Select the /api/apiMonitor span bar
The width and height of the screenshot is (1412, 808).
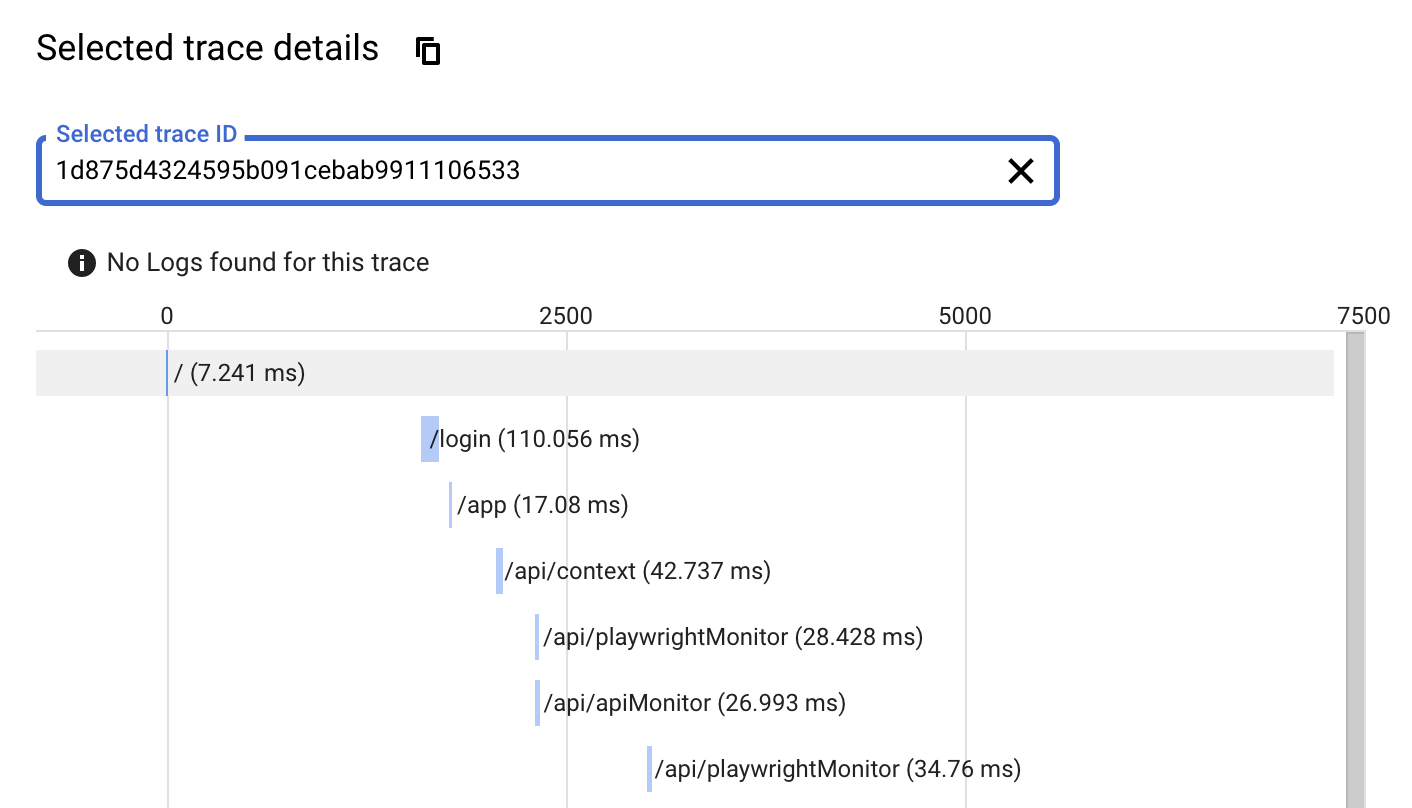(x=537, y=703)
